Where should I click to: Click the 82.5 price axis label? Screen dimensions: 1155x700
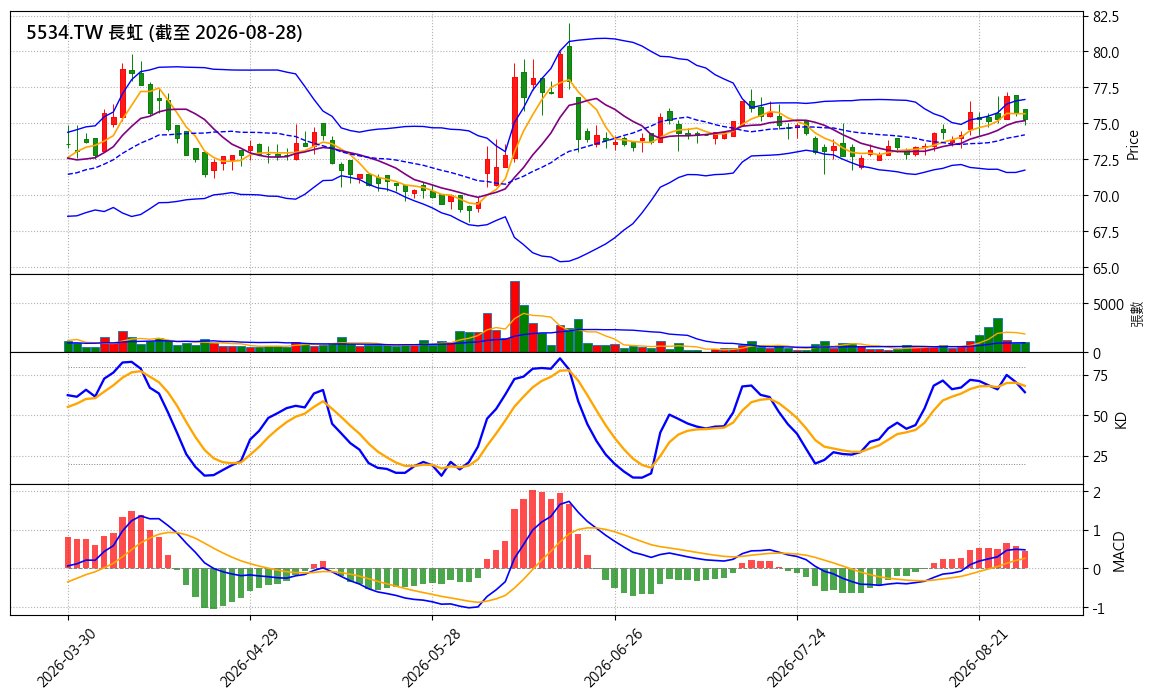point(1106,17)
